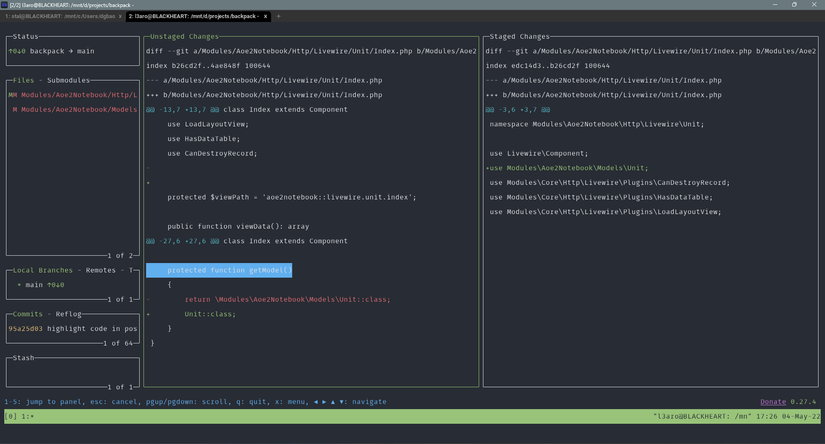Switch to the Remotes tab
Image resolution: width=825 pixels, height=444 pixels.
(x=101, y=270)
